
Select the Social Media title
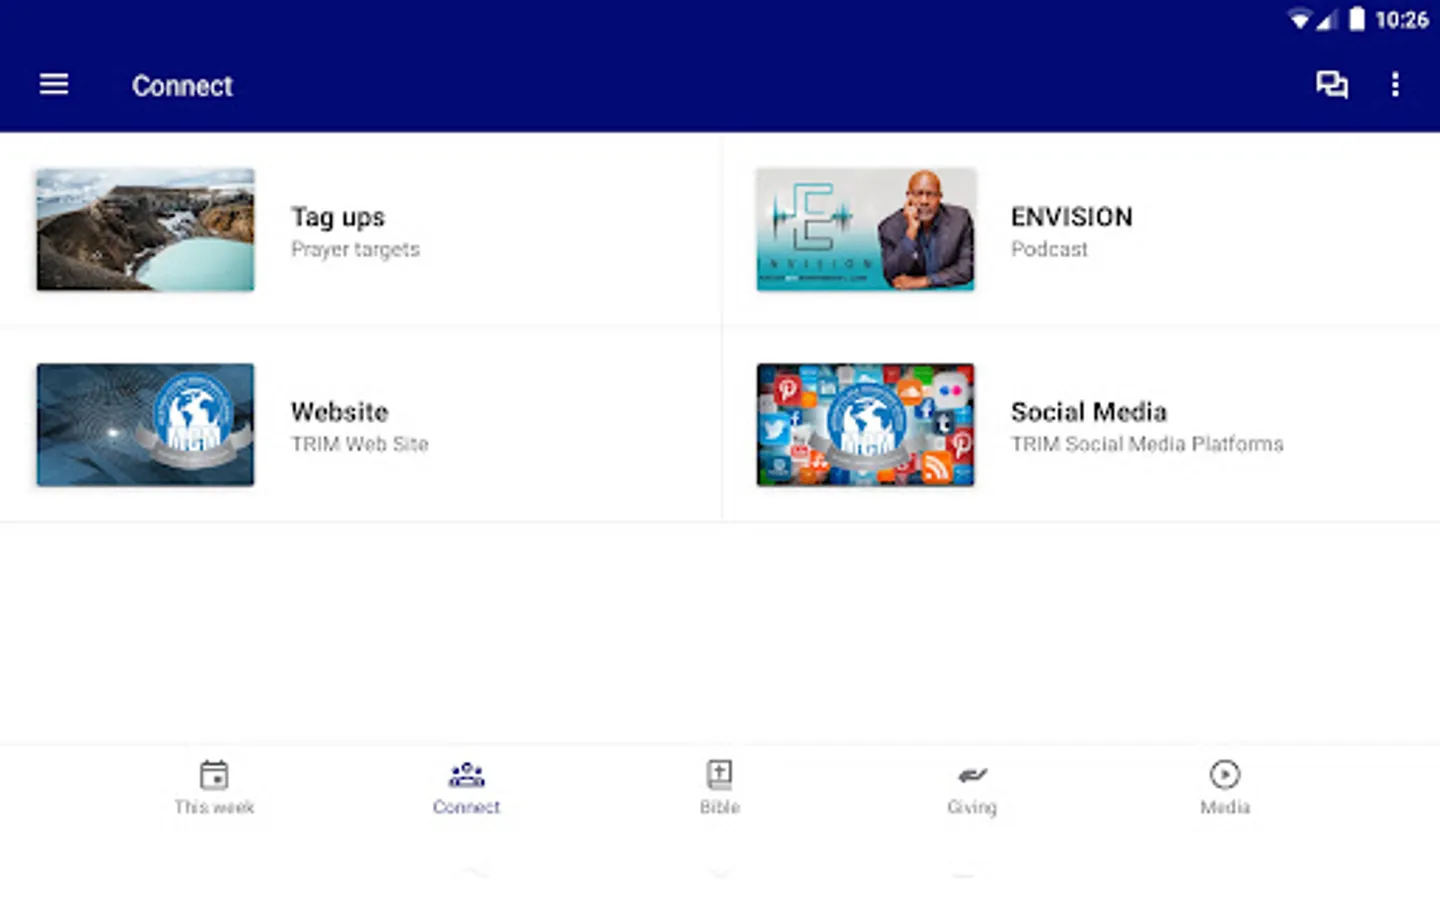pyautogui.click(x=1089, y=412)
